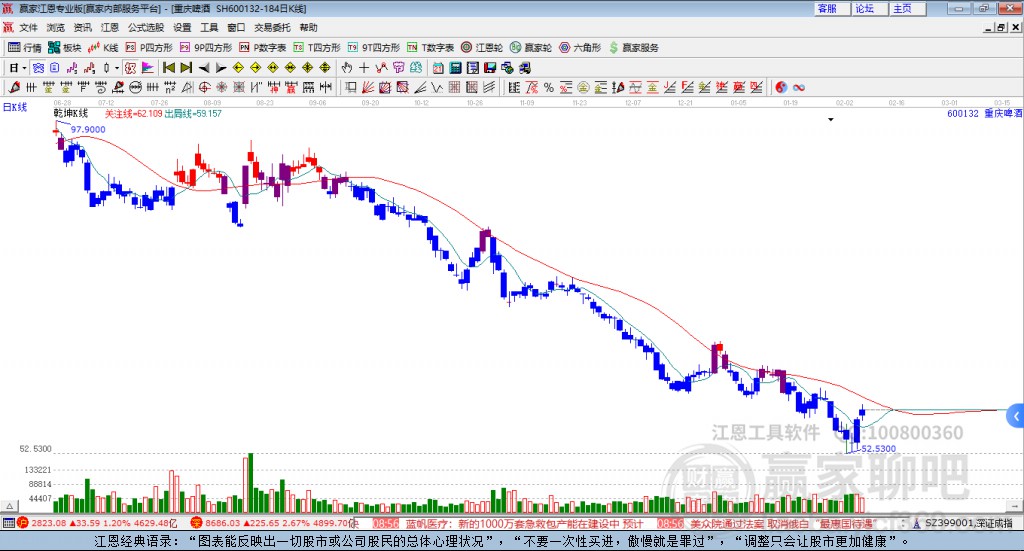Click the pink-blue flag icon
This screenshot has height=551, width=1024.
(x=148, y=68)
